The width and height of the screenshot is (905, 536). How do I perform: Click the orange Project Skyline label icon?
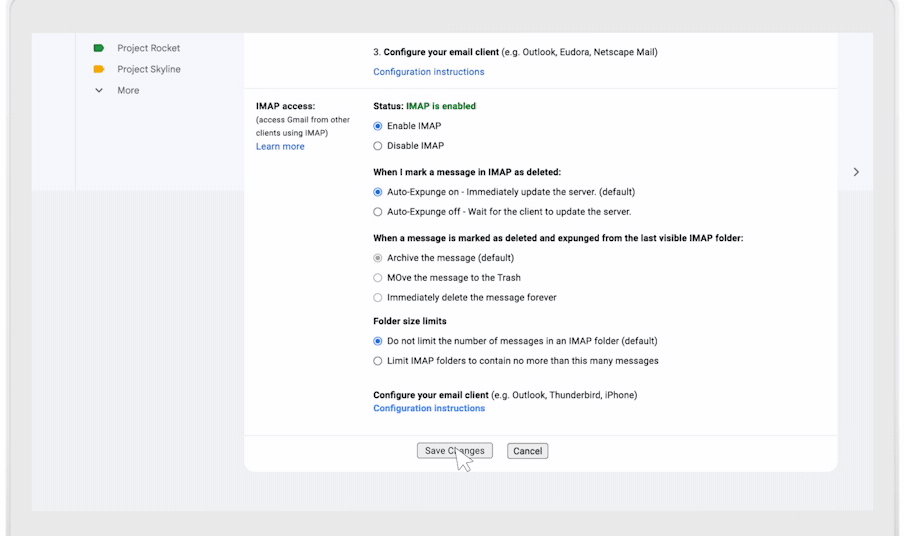coord(99,69)
